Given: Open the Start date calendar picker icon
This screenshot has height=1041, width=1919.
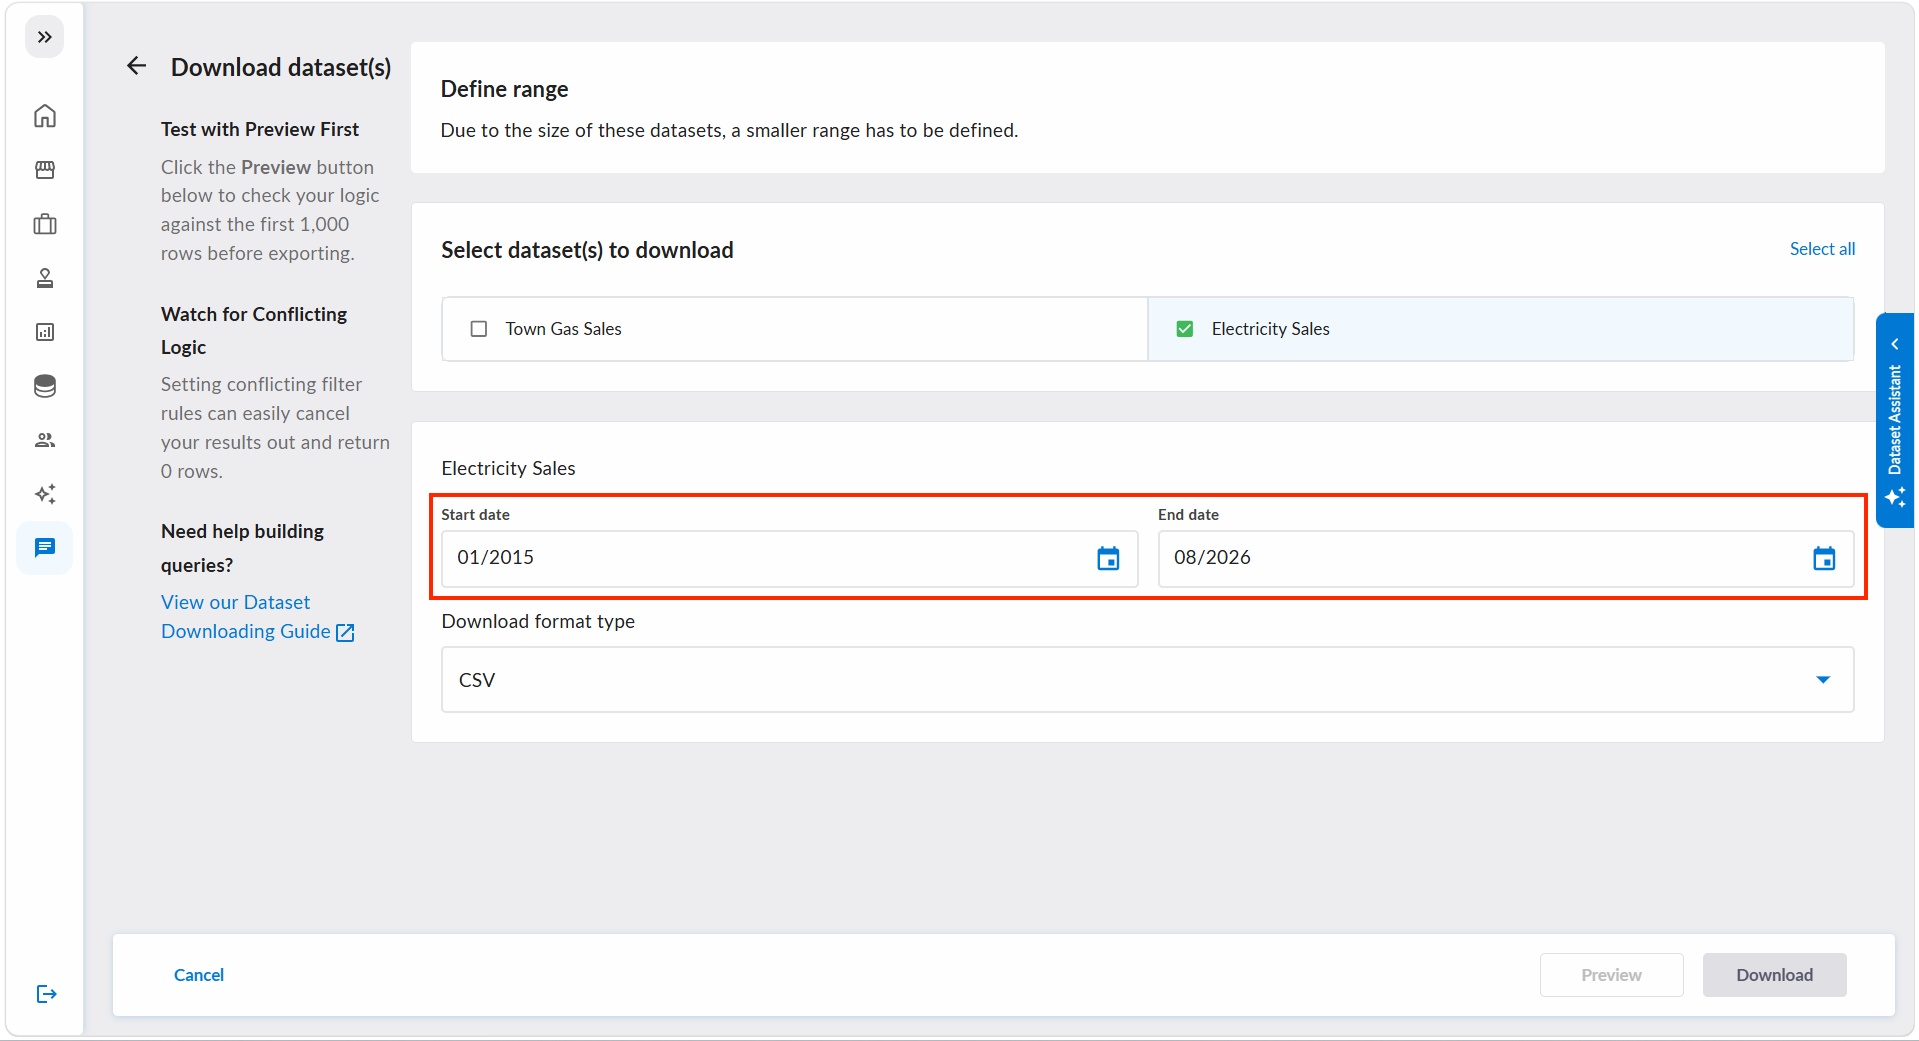Looking at the screenshot, I should point(1108,558).
